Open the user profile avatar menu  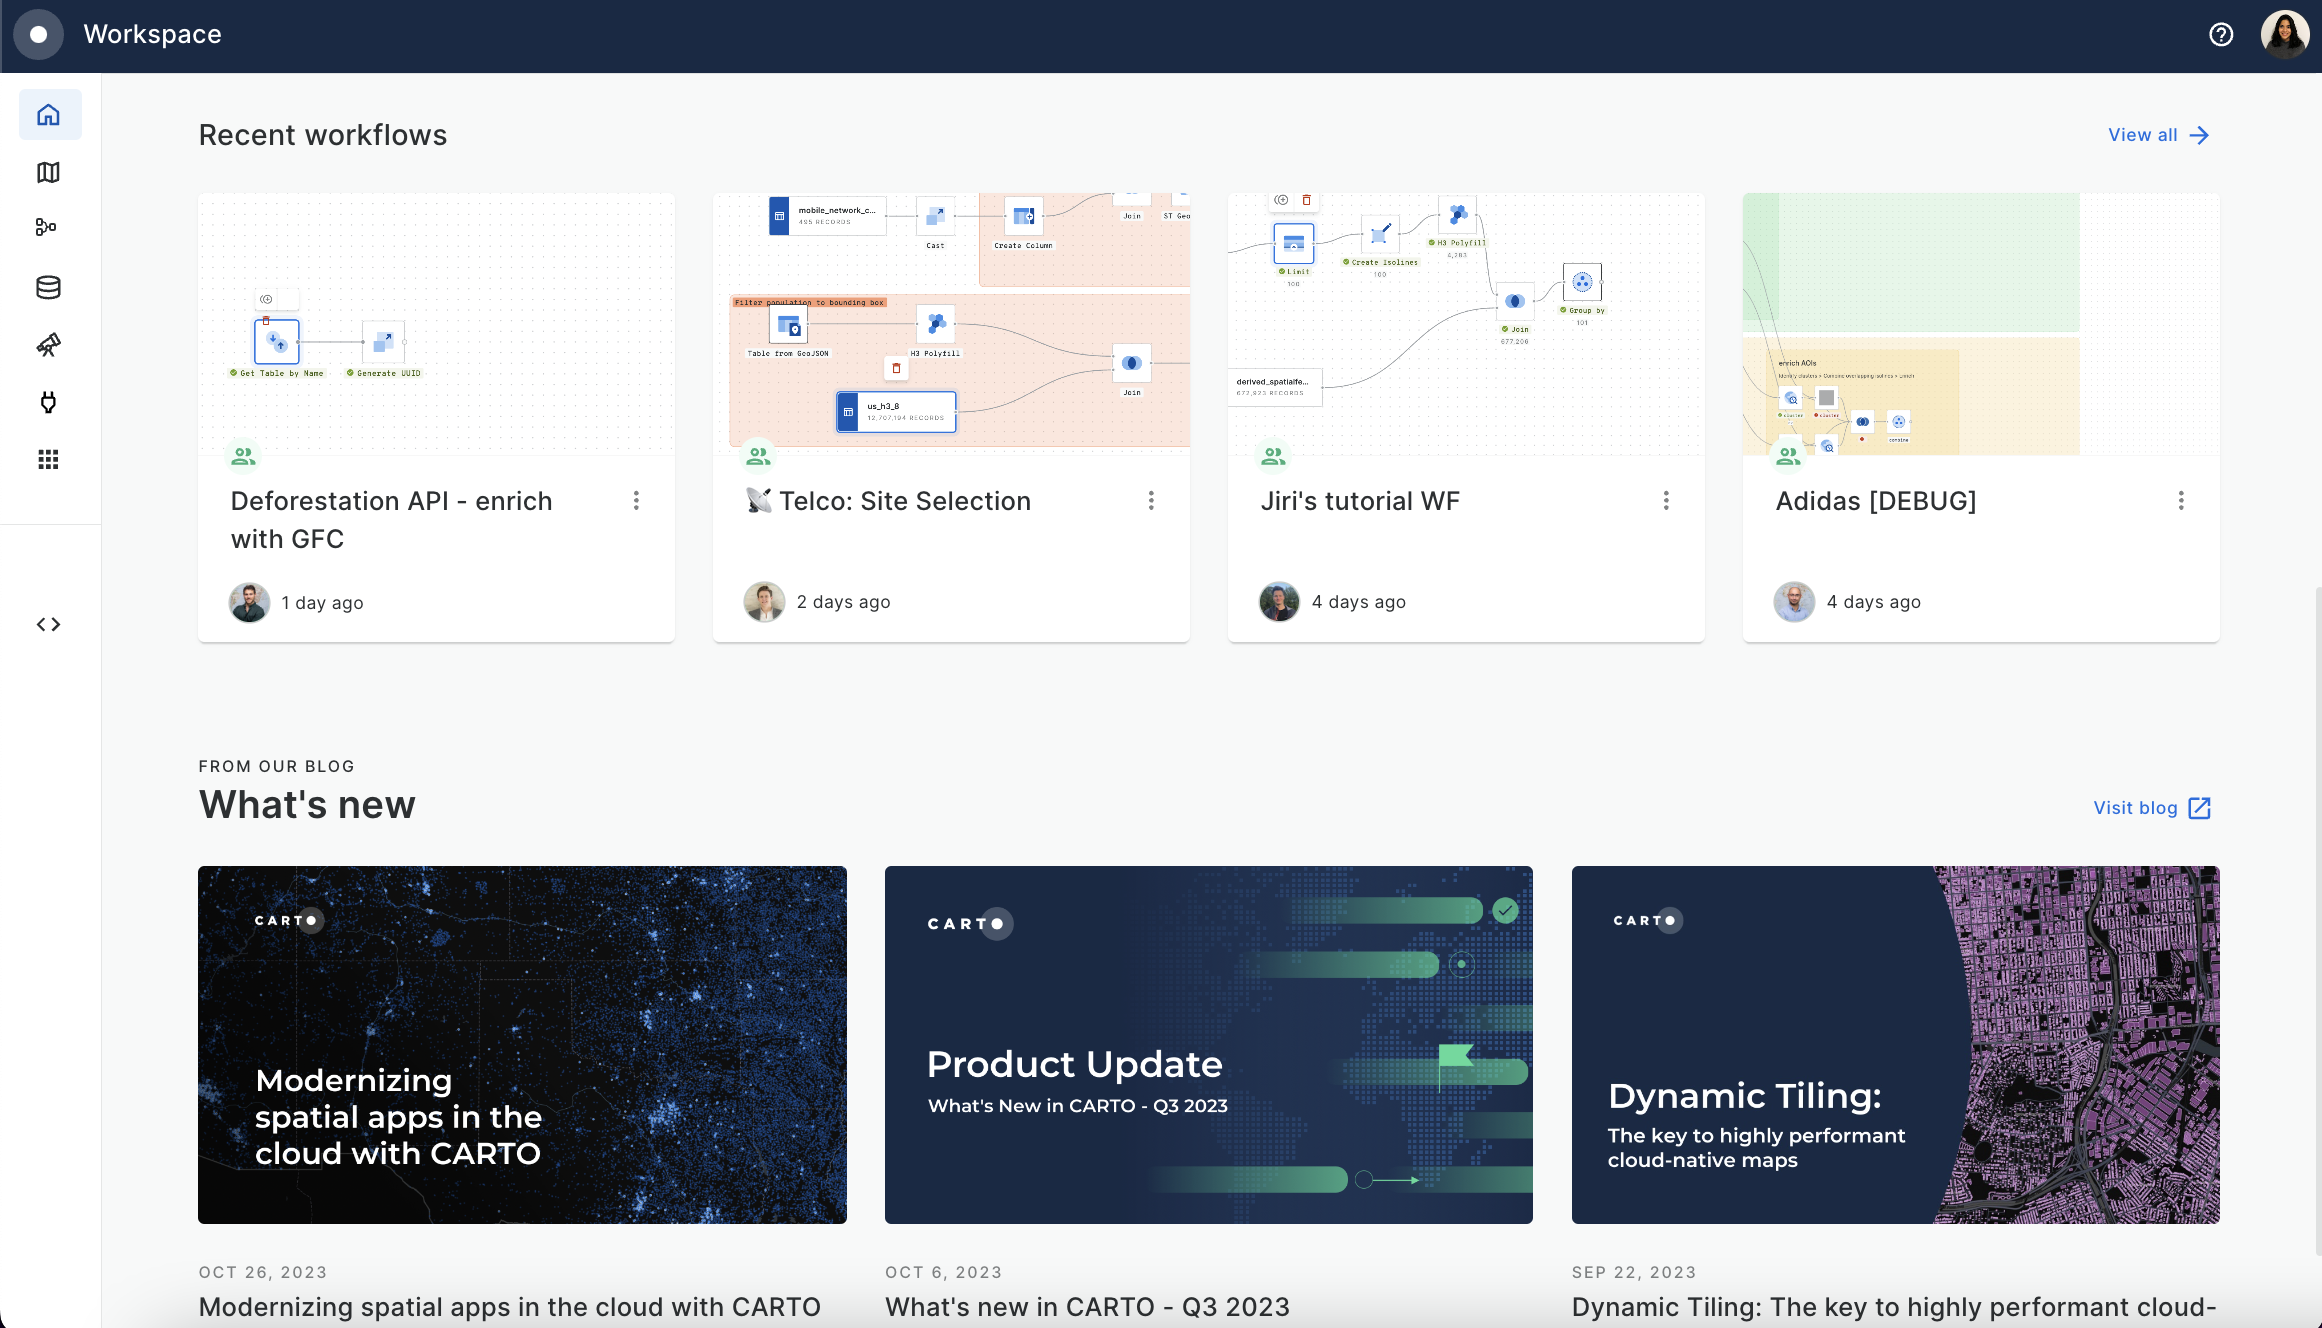[x=2285, y=35]
